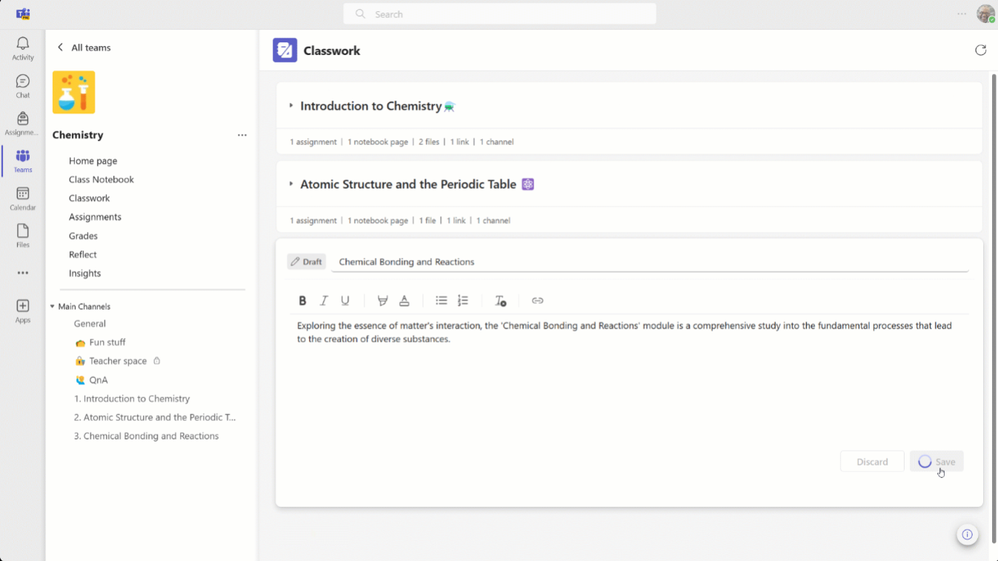Click Atomic Structure and the Periodic Table title
The height and width of the screenshot is (561, 998).
408,184
